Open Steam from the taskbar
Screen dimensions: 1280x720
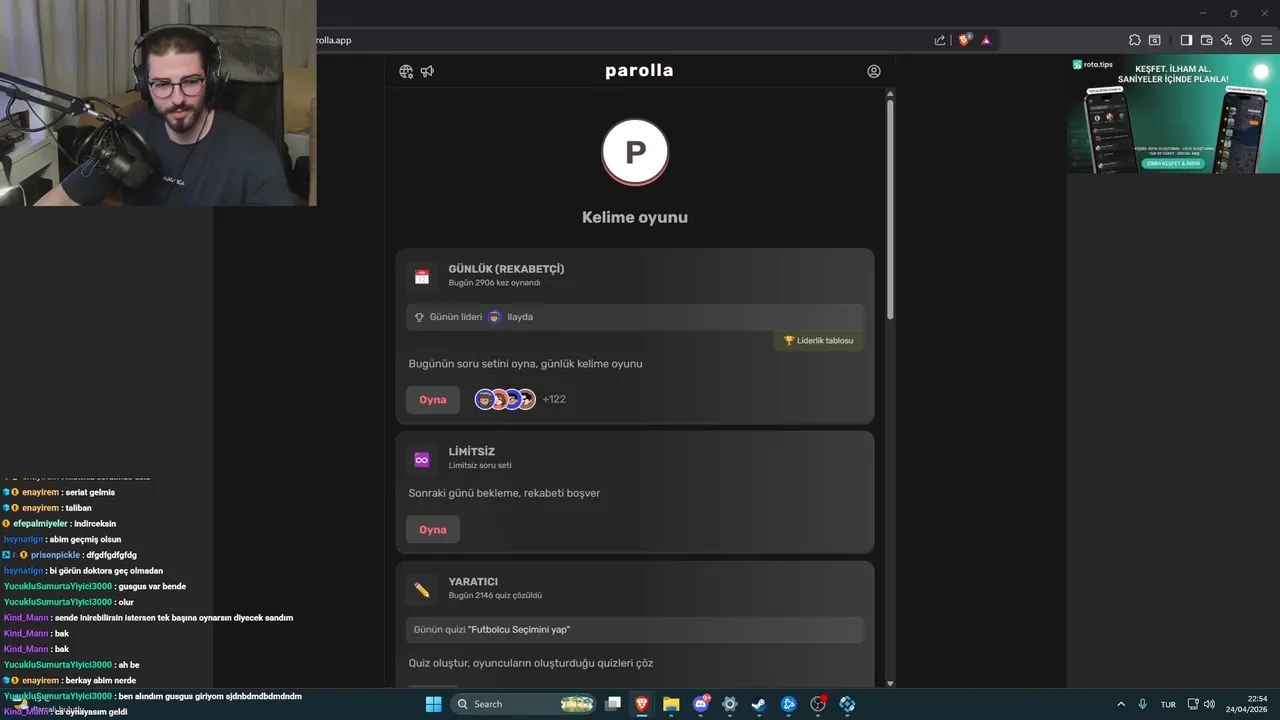tap(759, 704)
